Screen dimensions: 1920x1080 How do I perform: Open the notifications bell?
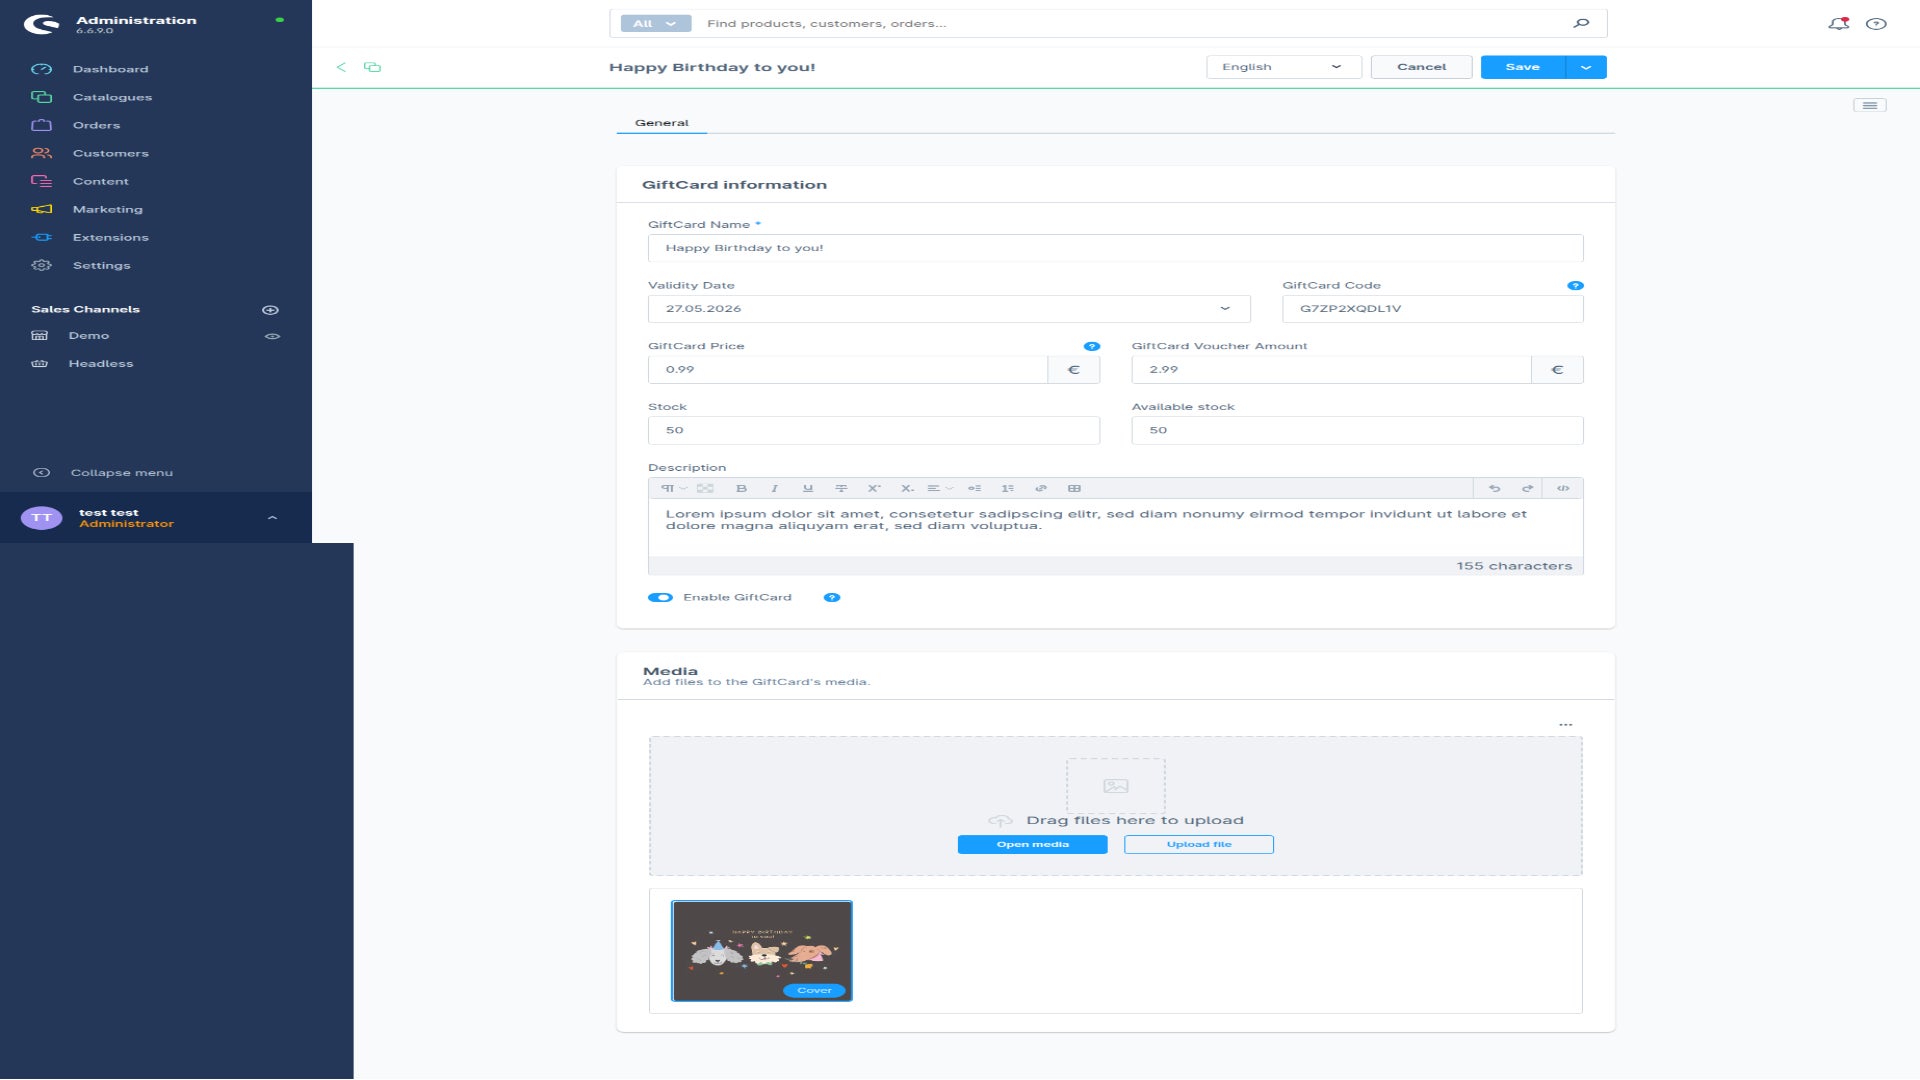pos(1838,23)
